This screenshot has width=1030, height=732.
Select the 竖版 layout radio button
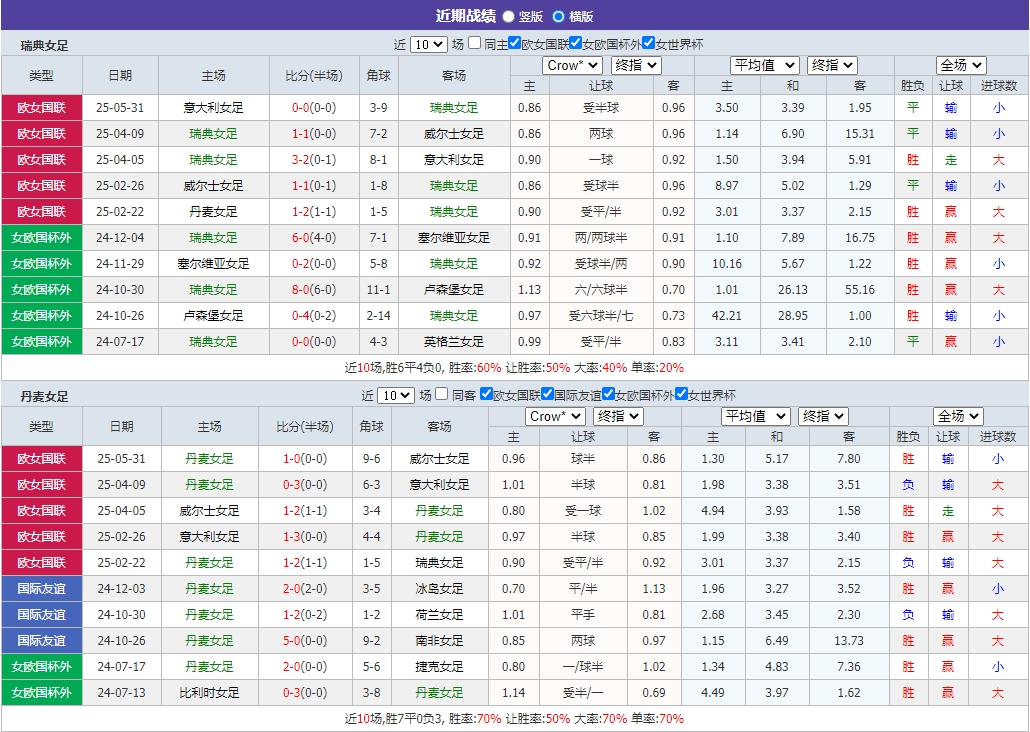point(508,16)
